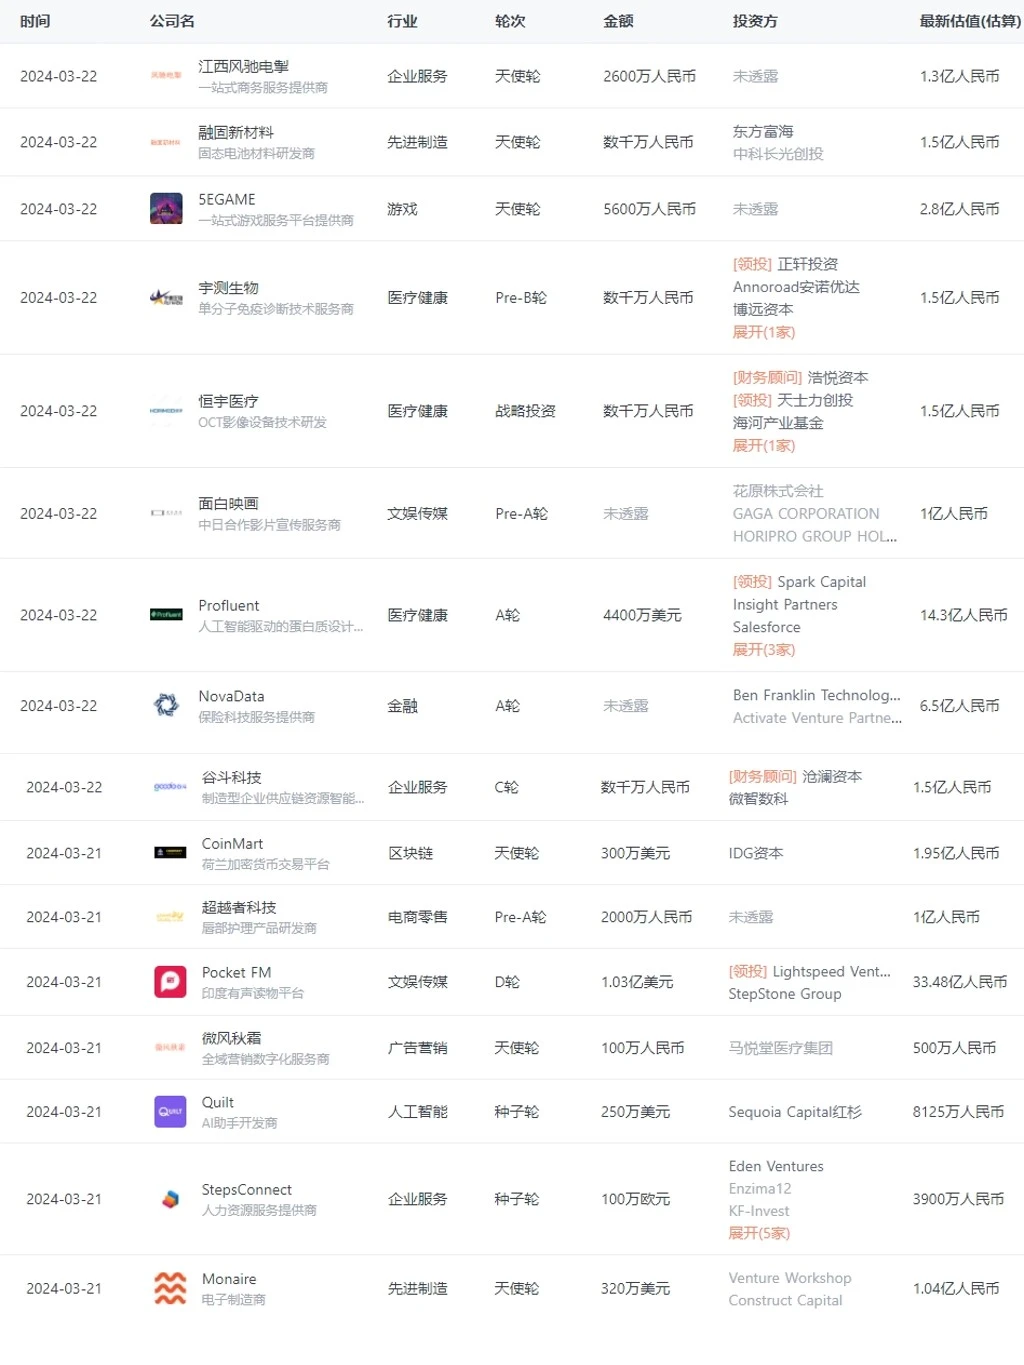This screenshot has width=1024, height=1365.
Task: Click the 时间 column header
Action: click(x=35, y=21)
